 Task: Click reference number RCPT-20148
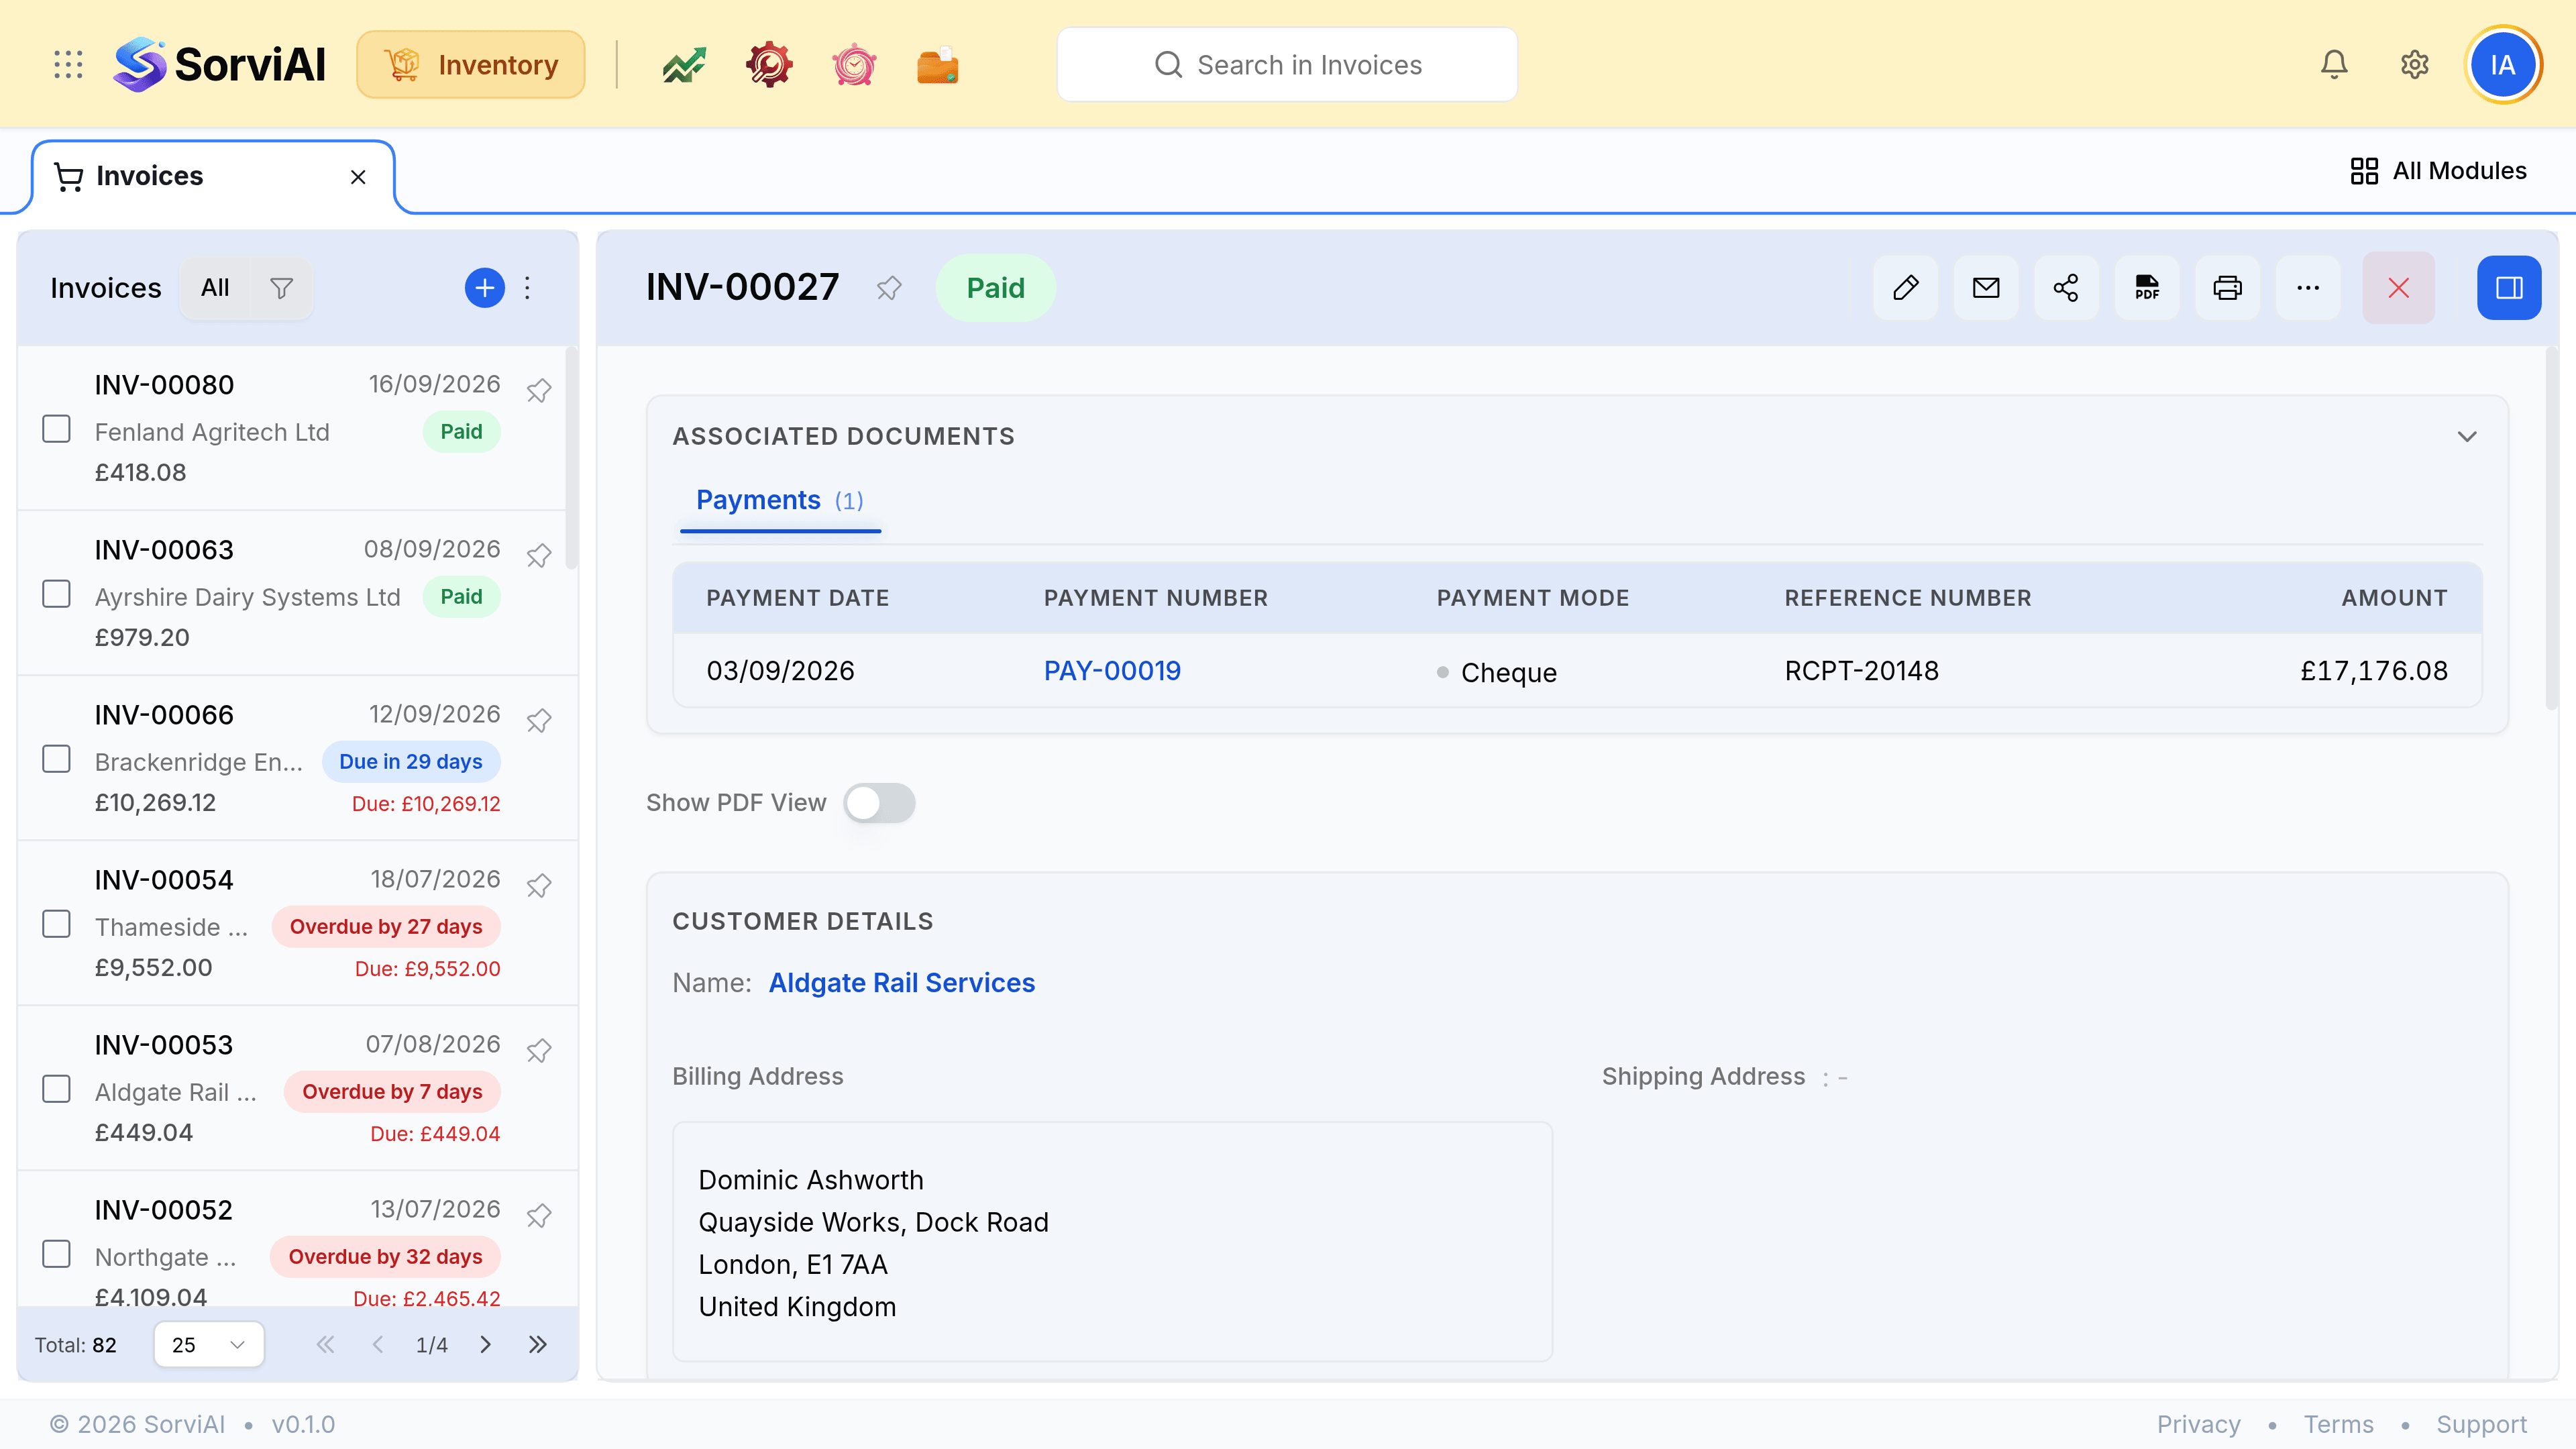[x=1861, y=671]
